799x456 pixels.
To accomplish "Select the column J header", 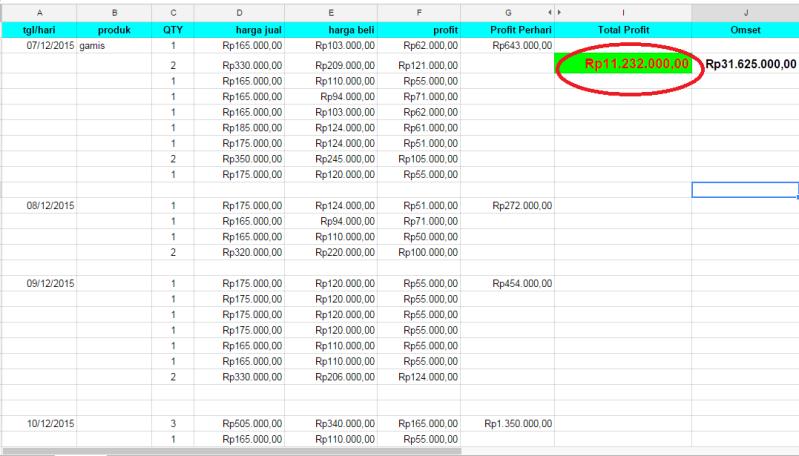I will tap(745, 12).
